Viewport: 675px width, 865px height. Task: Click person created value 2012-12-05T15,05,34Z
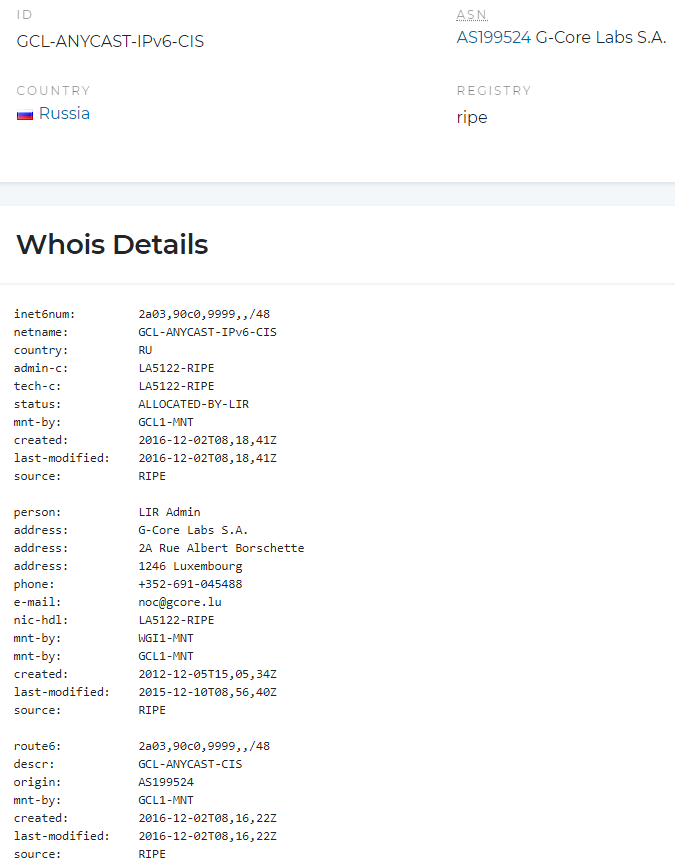(x=207, y=674)
